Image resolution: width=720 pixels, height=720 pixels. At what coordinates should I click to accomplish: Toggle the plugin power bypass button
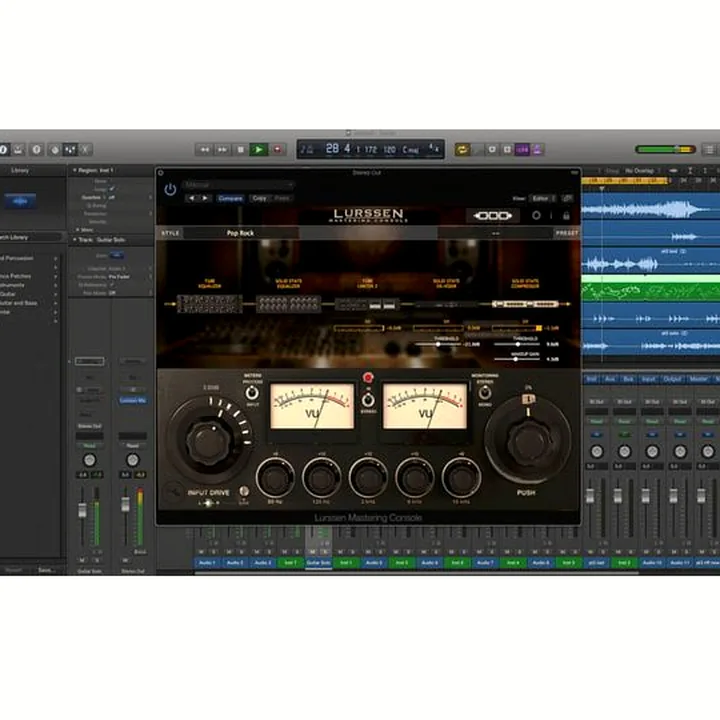170,189
